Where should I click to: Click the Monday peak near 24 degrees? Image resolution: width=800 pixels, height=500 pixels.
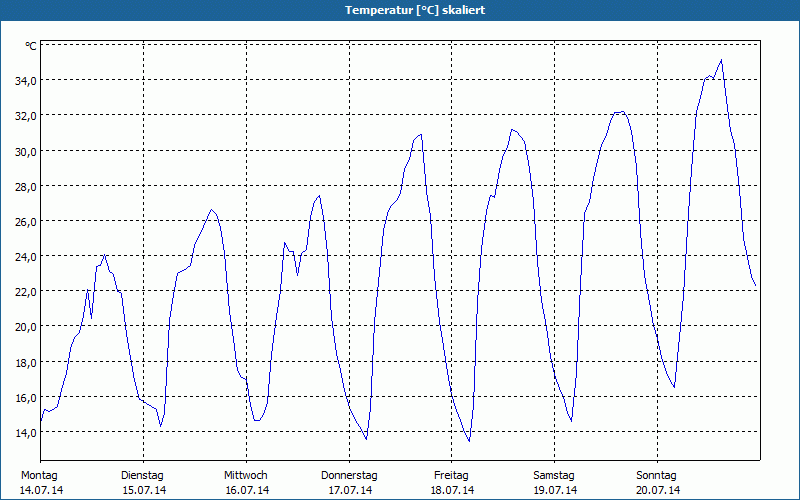(x=105, y=255)
